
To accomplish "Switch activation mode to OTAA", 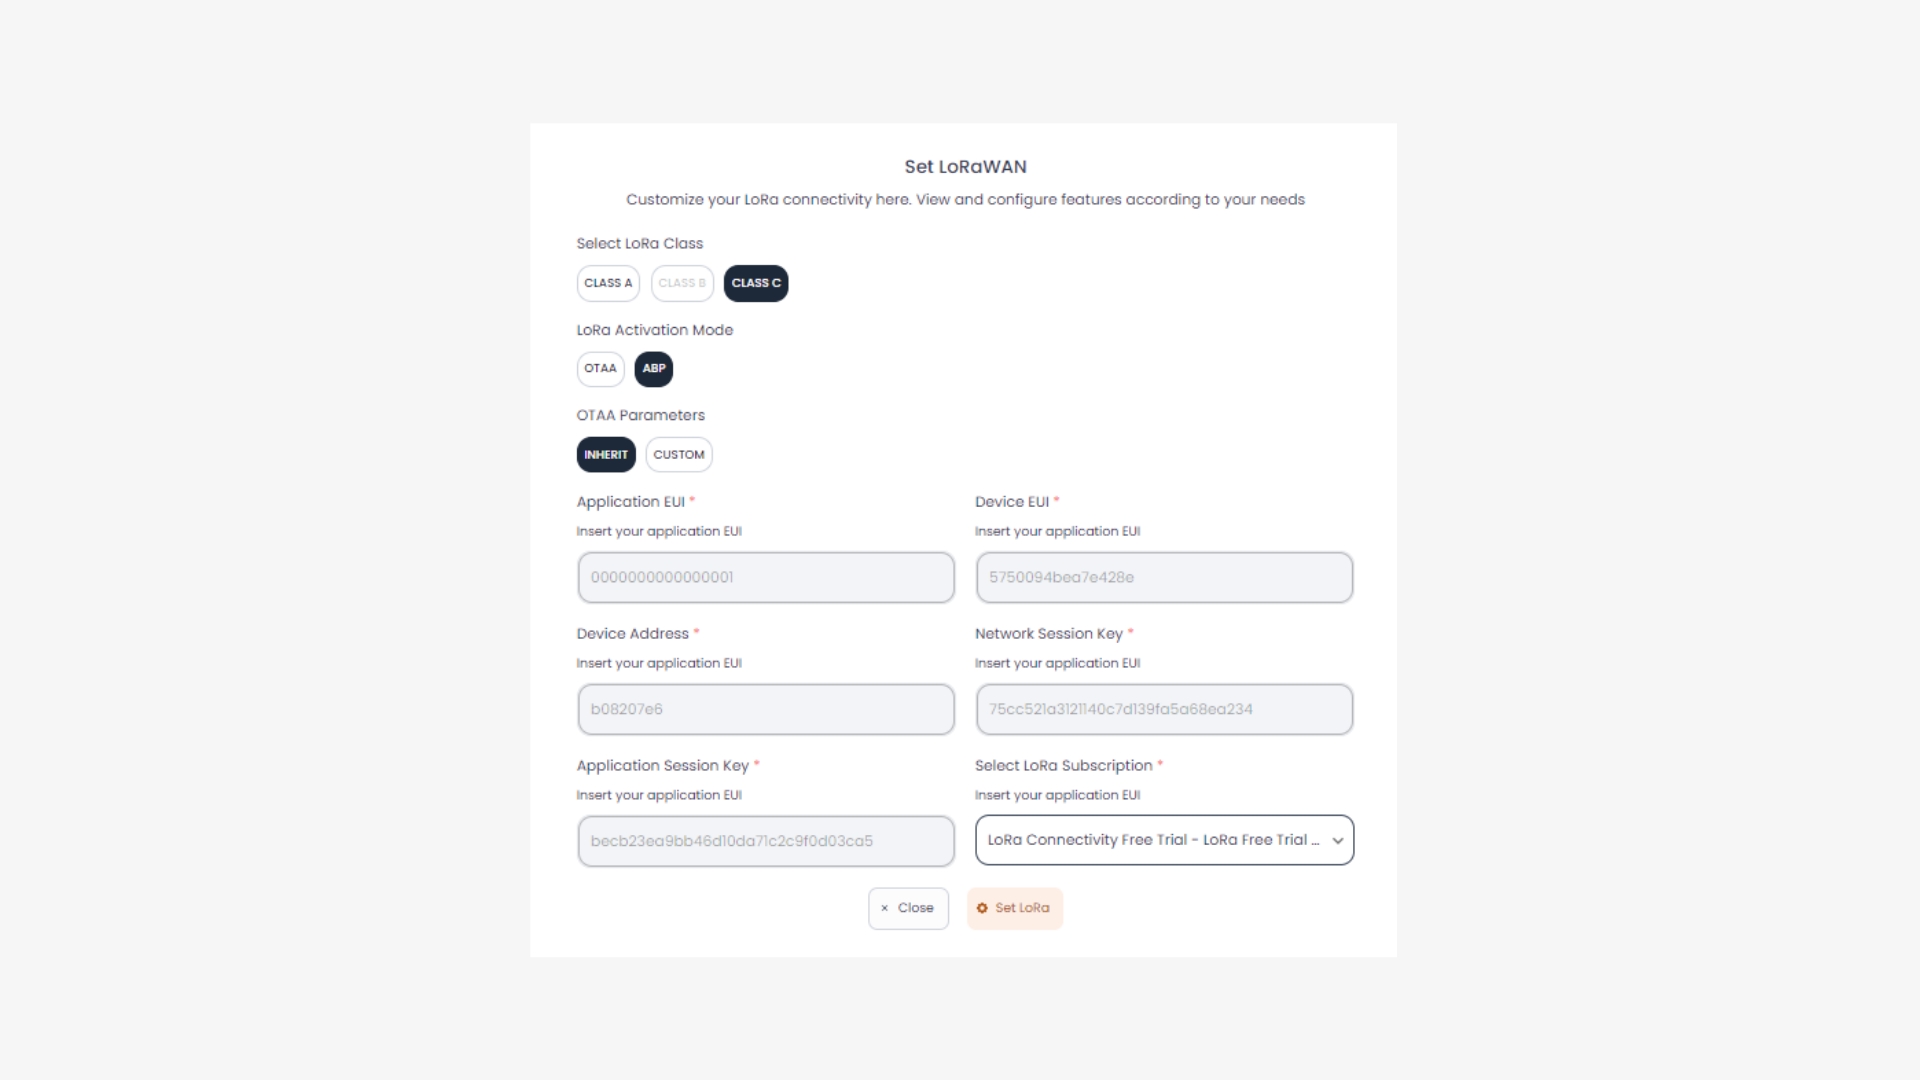I will 600,369.
